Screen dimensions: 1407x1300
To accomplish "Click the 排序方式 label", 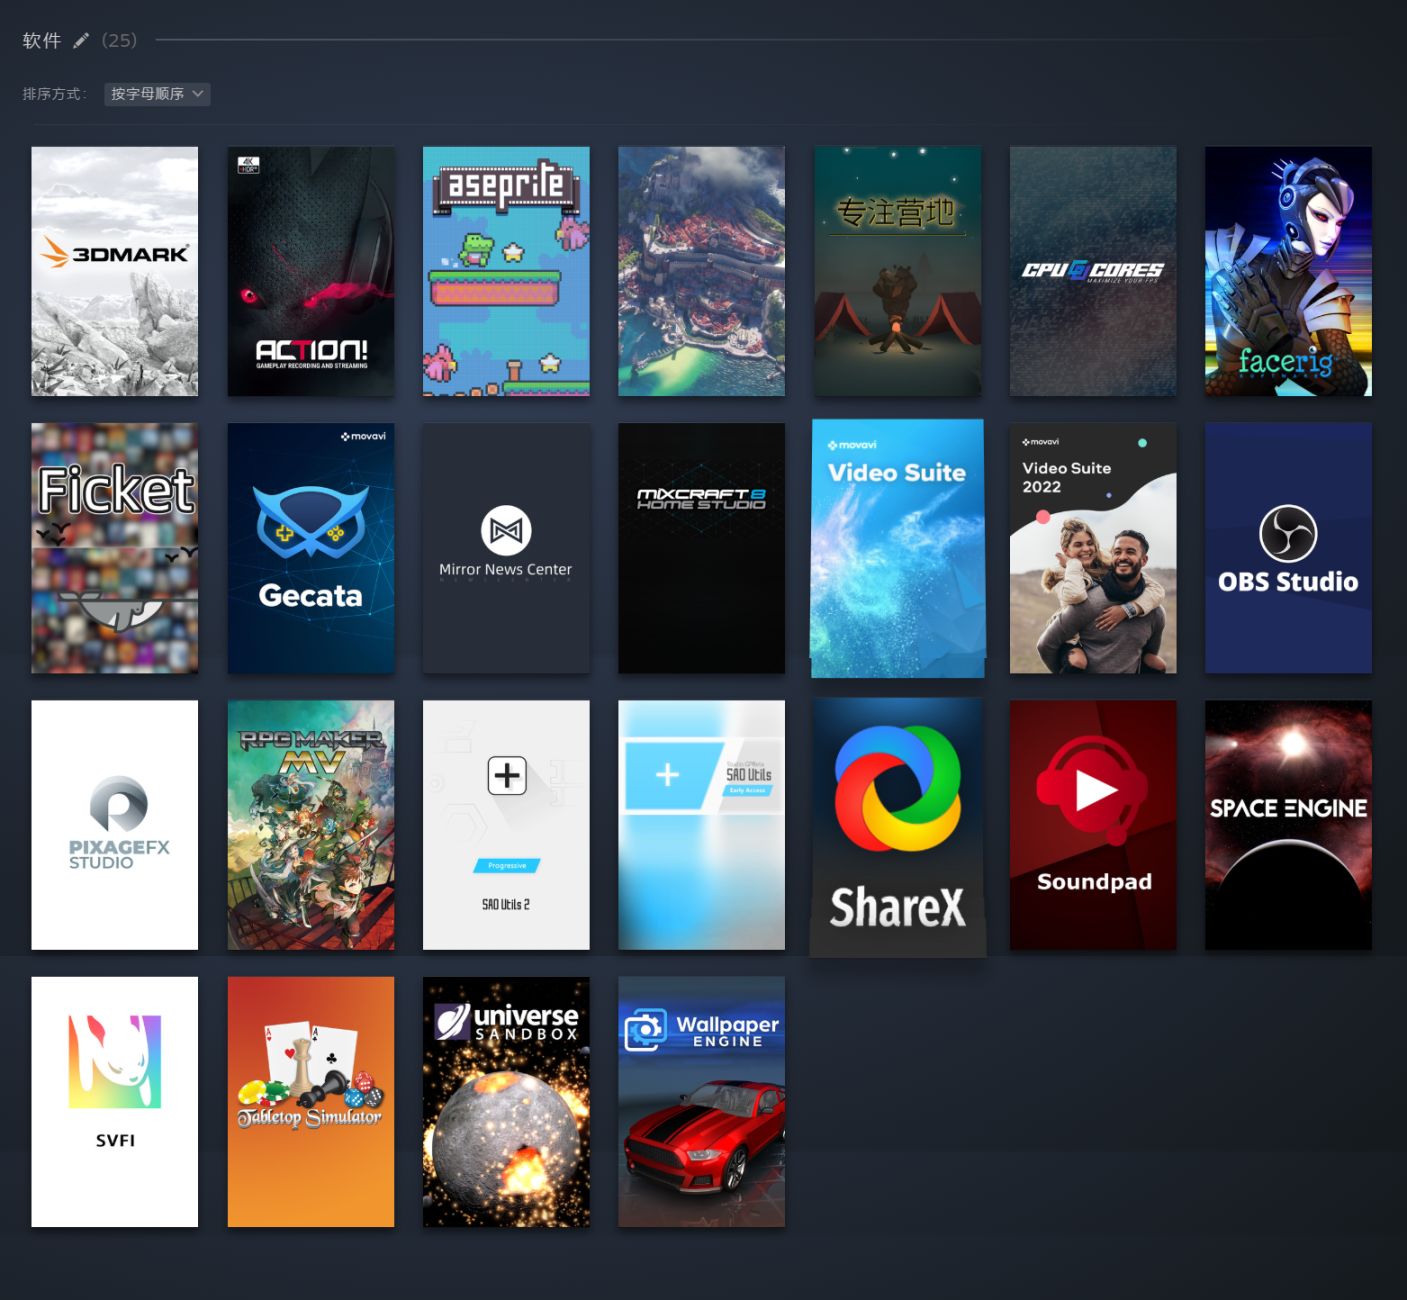I will click(54, 94).
